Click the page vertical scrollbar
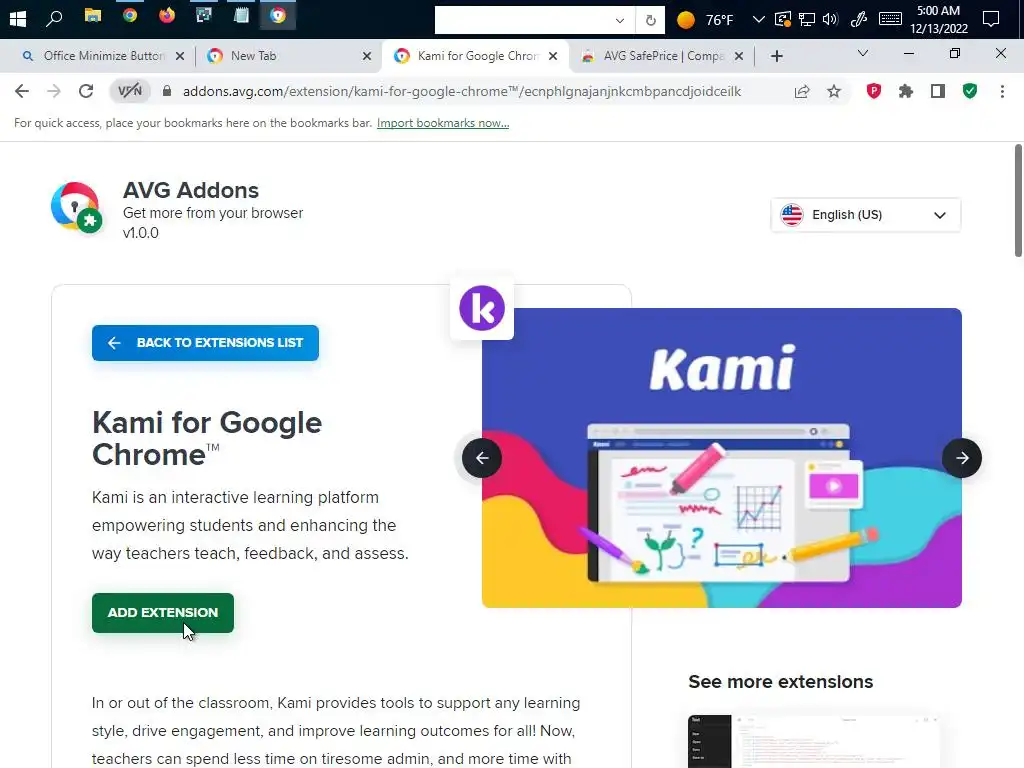 (1018, 201)
